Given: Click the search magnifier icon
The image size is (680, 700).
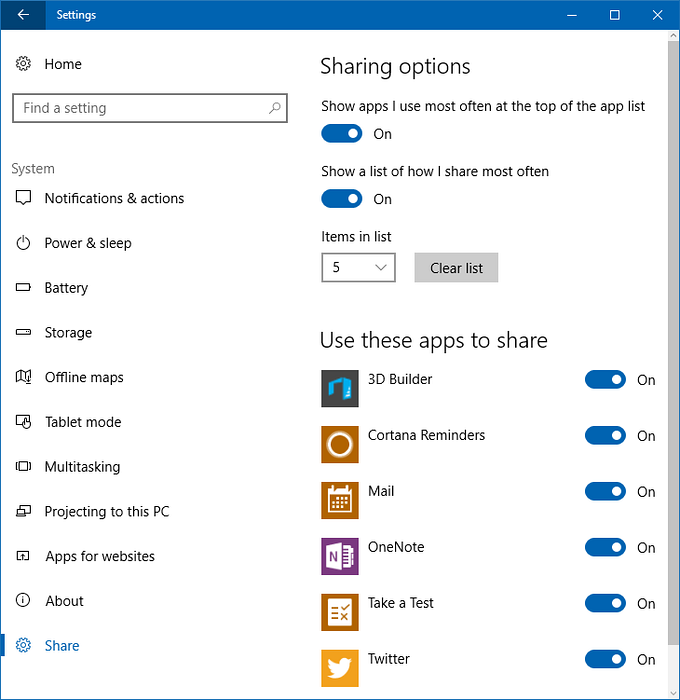Looking at the screenshot, I should pos(275,108).
